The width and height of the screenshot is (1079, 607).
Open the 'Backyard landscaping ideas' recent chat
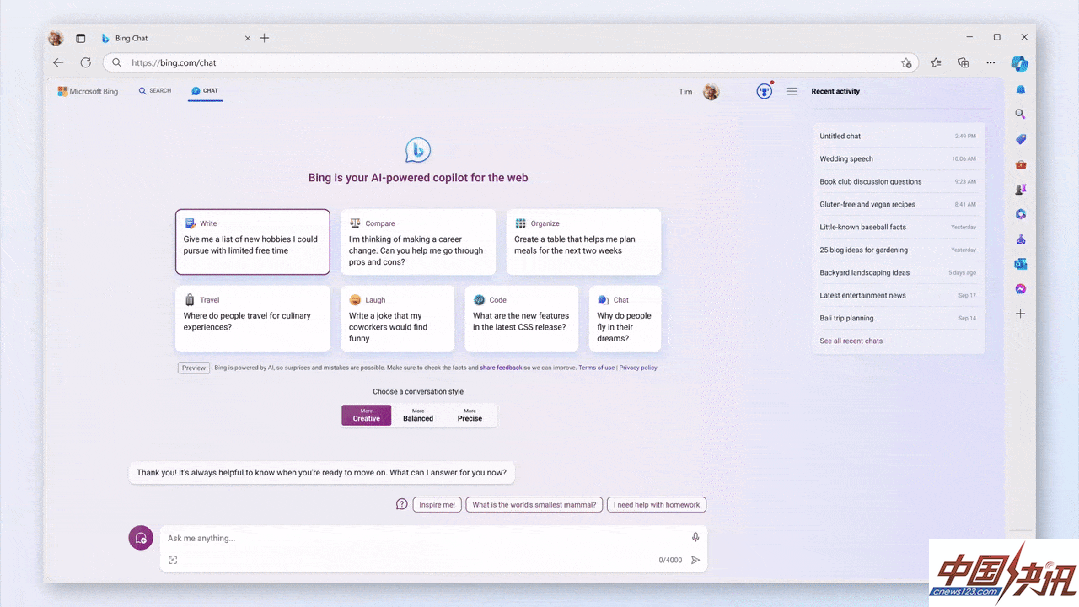pyautogui.click(x=898, y=273)
